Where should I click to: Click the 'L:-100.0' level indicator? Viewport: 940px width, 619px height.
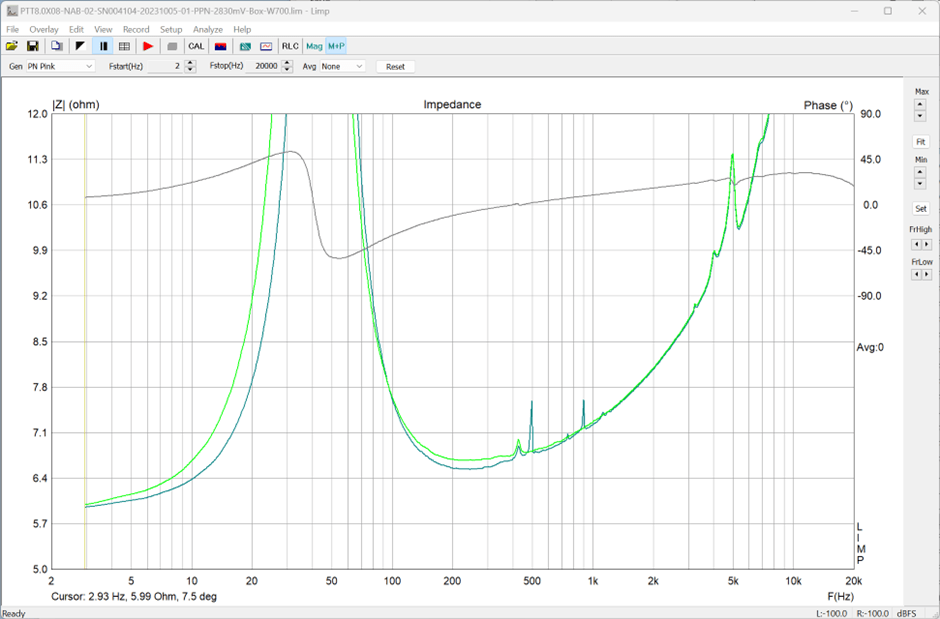click(x=831, y=614)
